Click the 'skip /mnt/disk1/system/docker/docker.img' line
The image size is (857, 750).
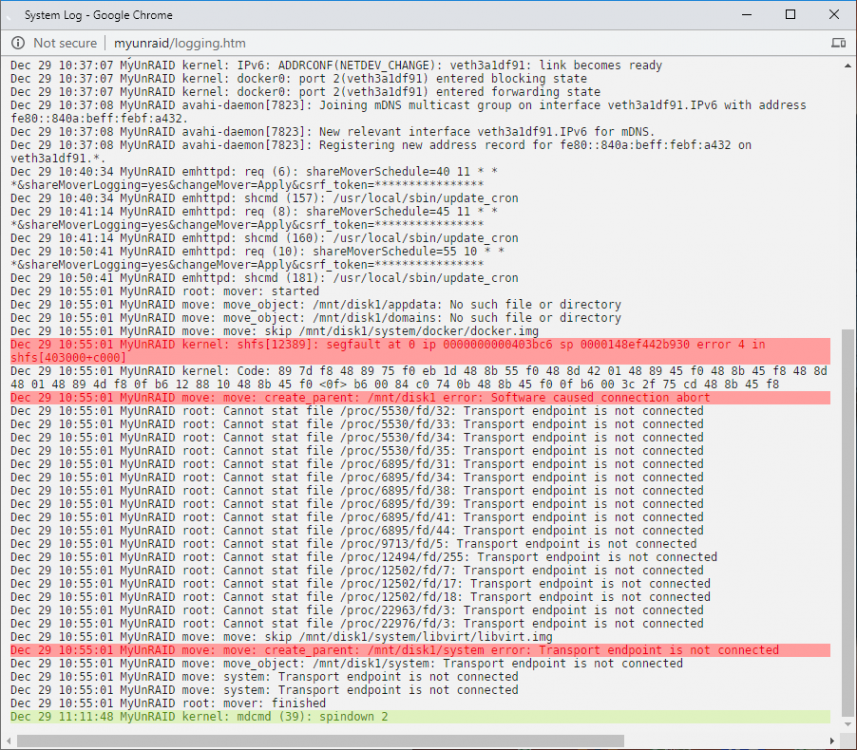(x=274, y=331)
